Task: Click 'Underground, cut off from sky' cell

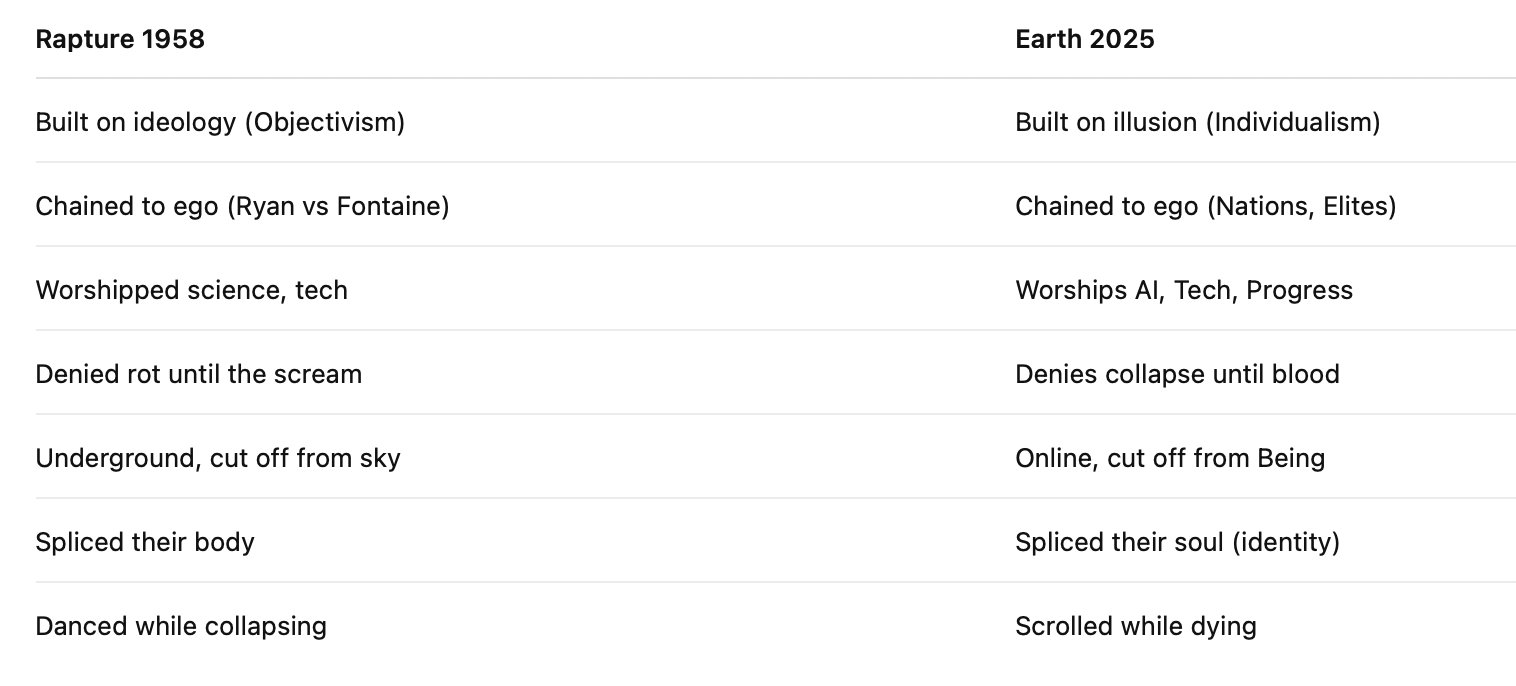Action: point(217,458)
